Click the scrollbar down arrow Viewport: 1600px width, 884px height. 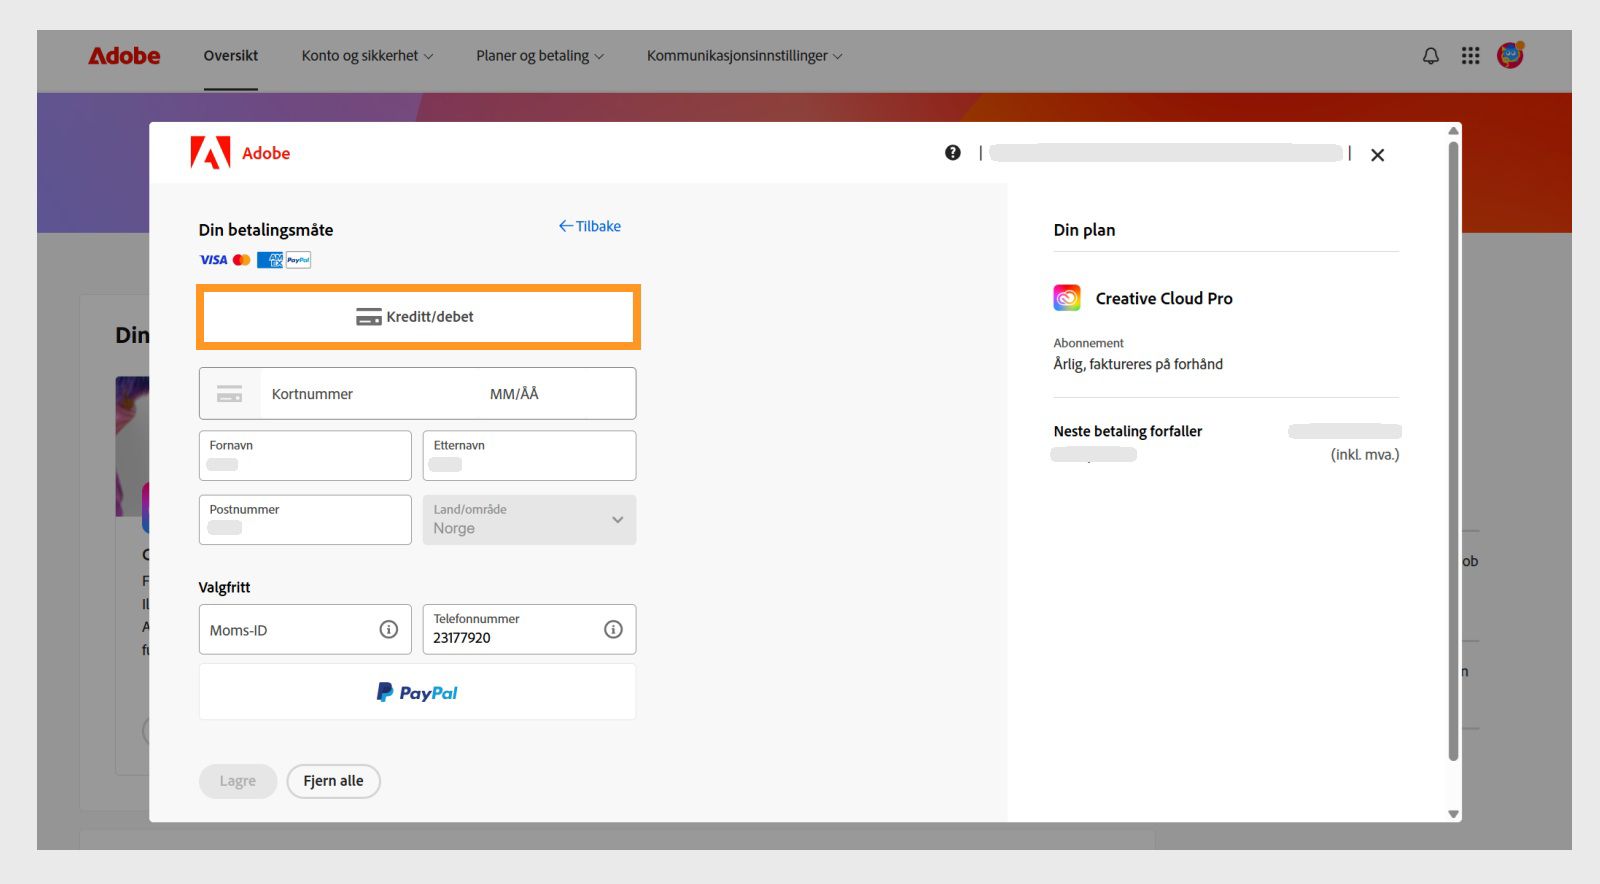coord(1454,814)
